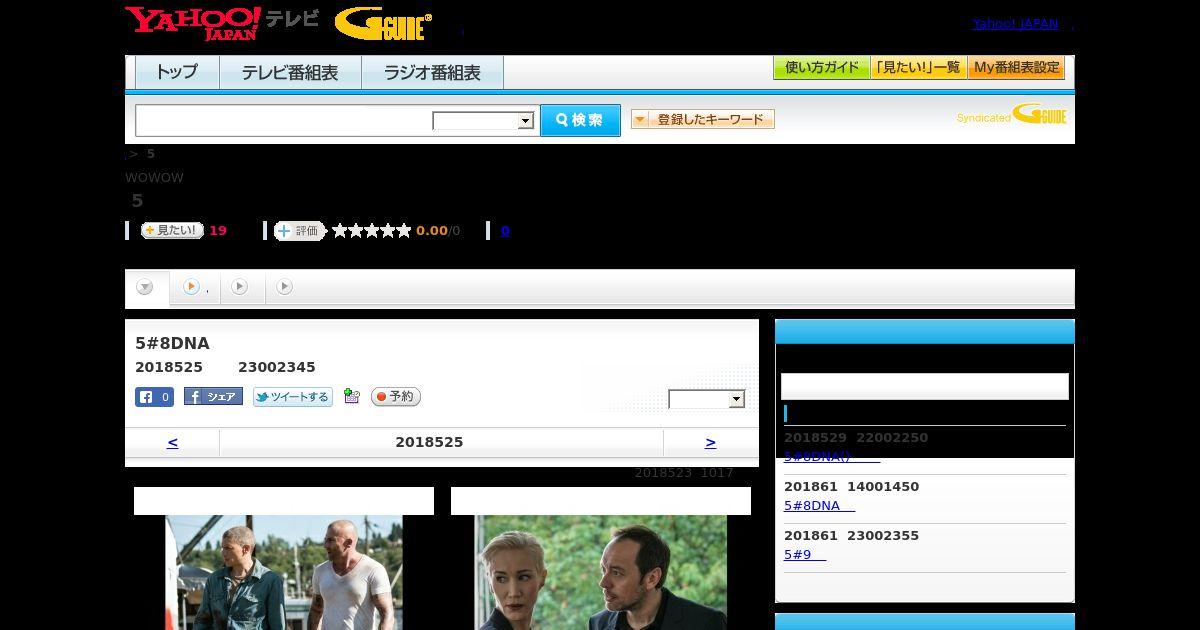Open the 5#8DNA() link for 2018529
The width and height of the screenshot is (1200, 630).
pyautogui.click(x=832, y=457)
